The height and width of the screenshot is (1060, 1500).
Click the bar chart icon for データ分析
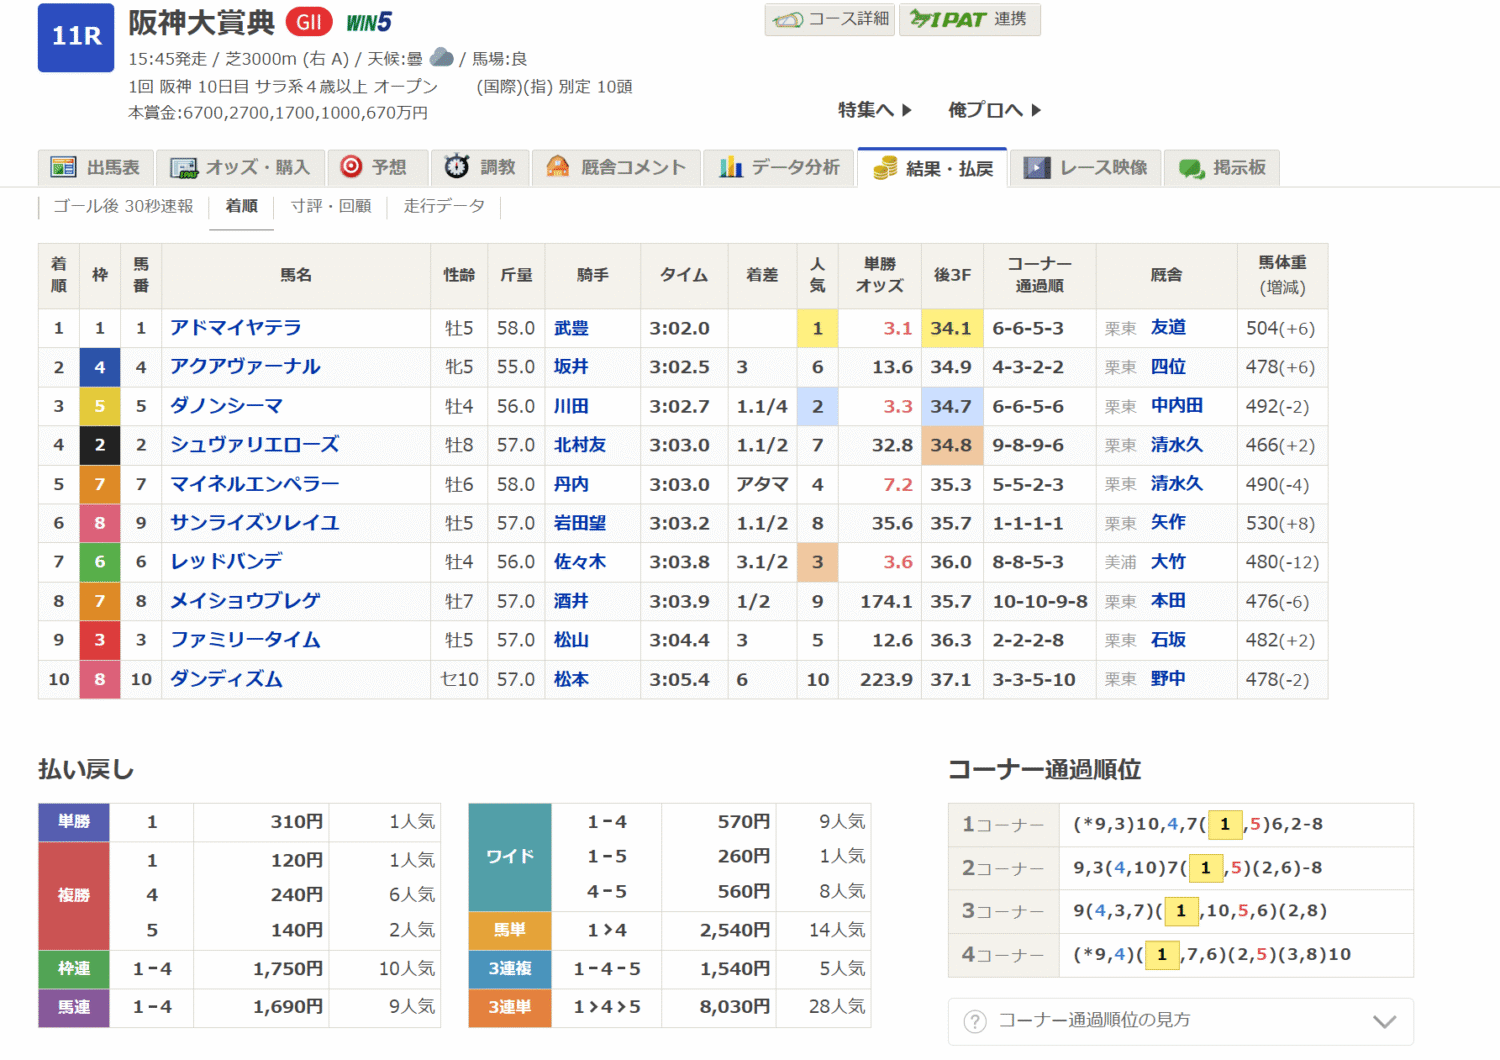(x=731, y=167)
